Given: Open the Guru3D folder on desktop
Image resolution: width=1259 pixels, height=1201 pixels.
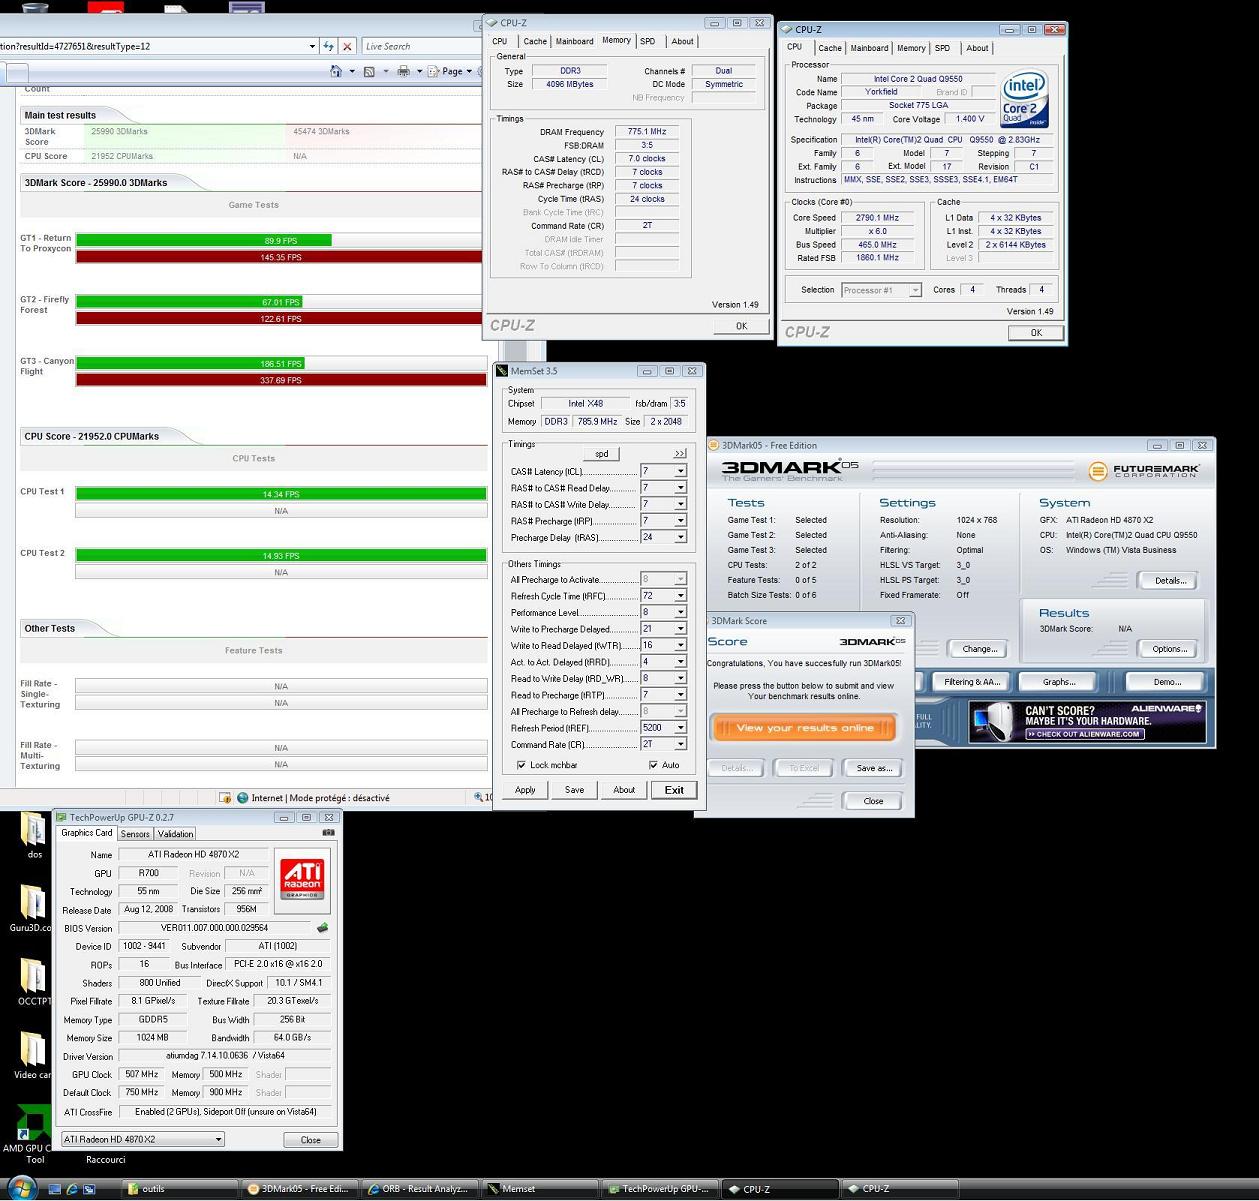Looking at the screenshot, I should pyautogui.click(x=33, y=908).
